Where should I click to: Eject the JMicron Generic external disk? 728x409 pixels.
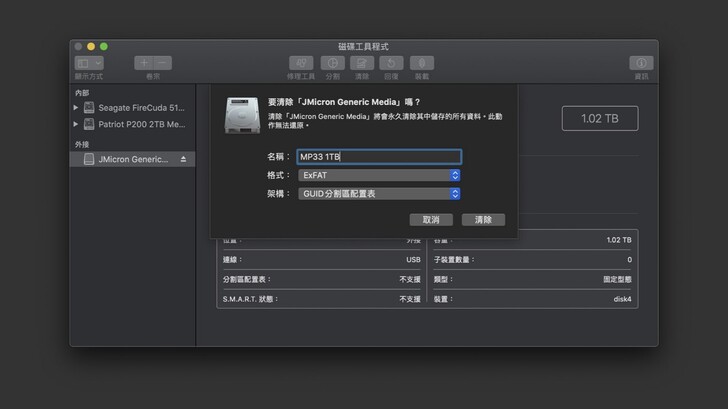tap(183, 159)
